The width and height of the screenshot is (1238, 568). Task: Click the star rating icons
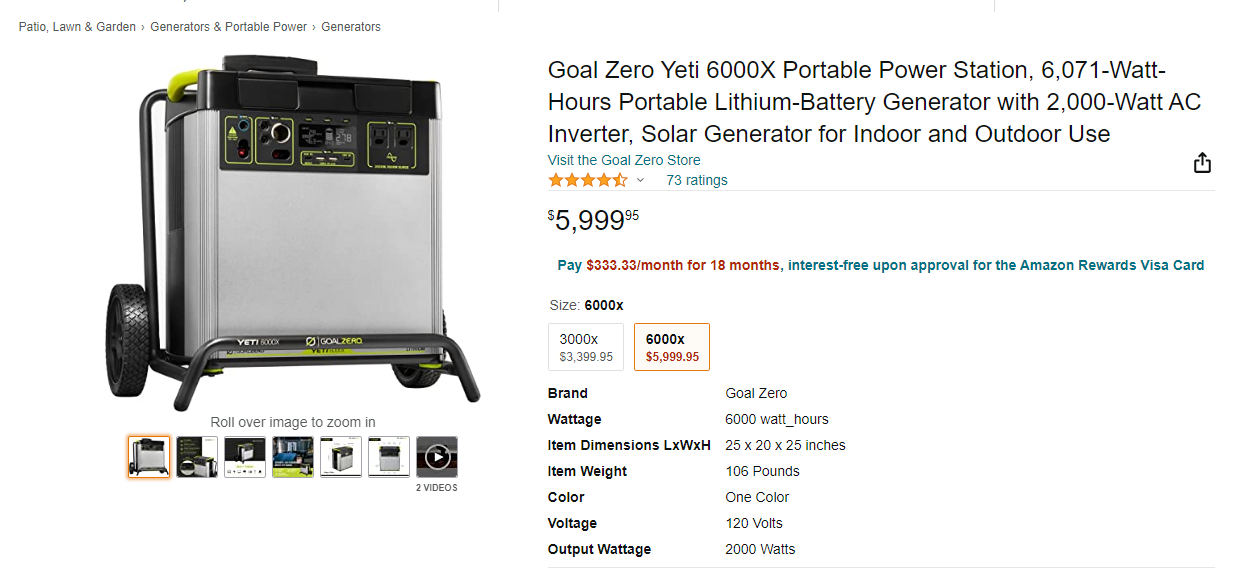588,180
